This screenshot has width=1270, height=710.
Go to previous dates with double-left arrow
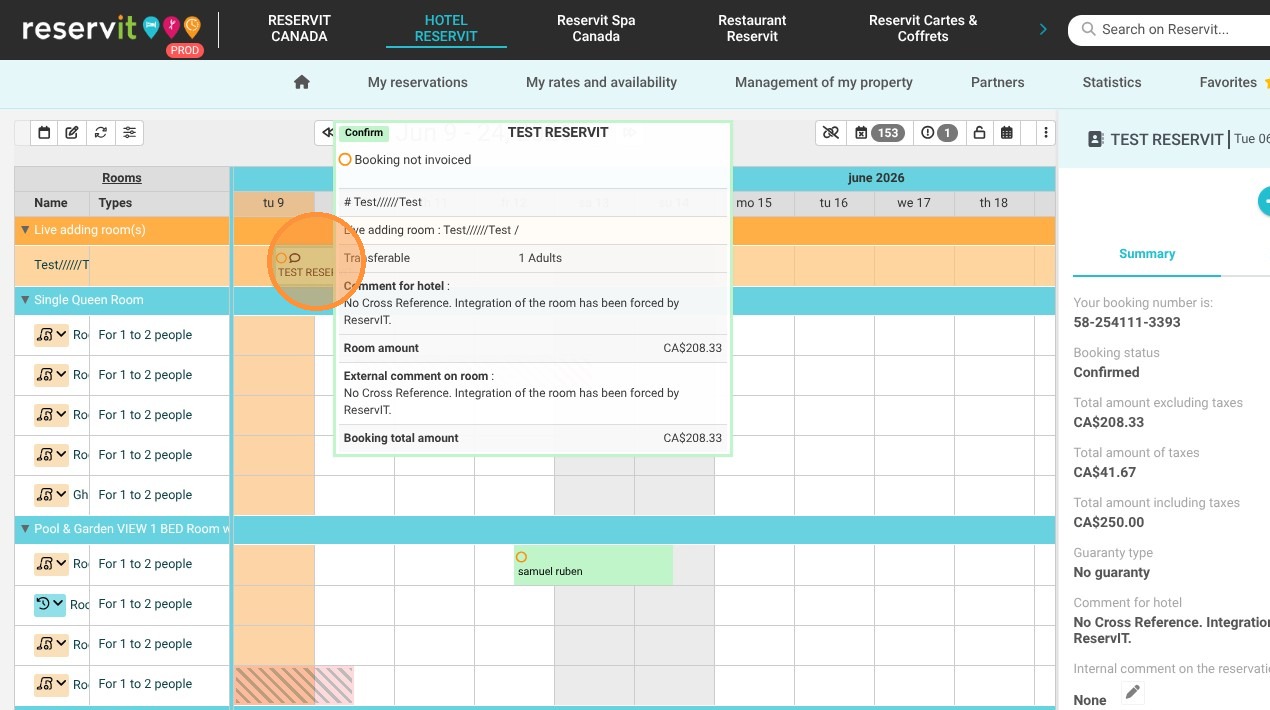326,132
